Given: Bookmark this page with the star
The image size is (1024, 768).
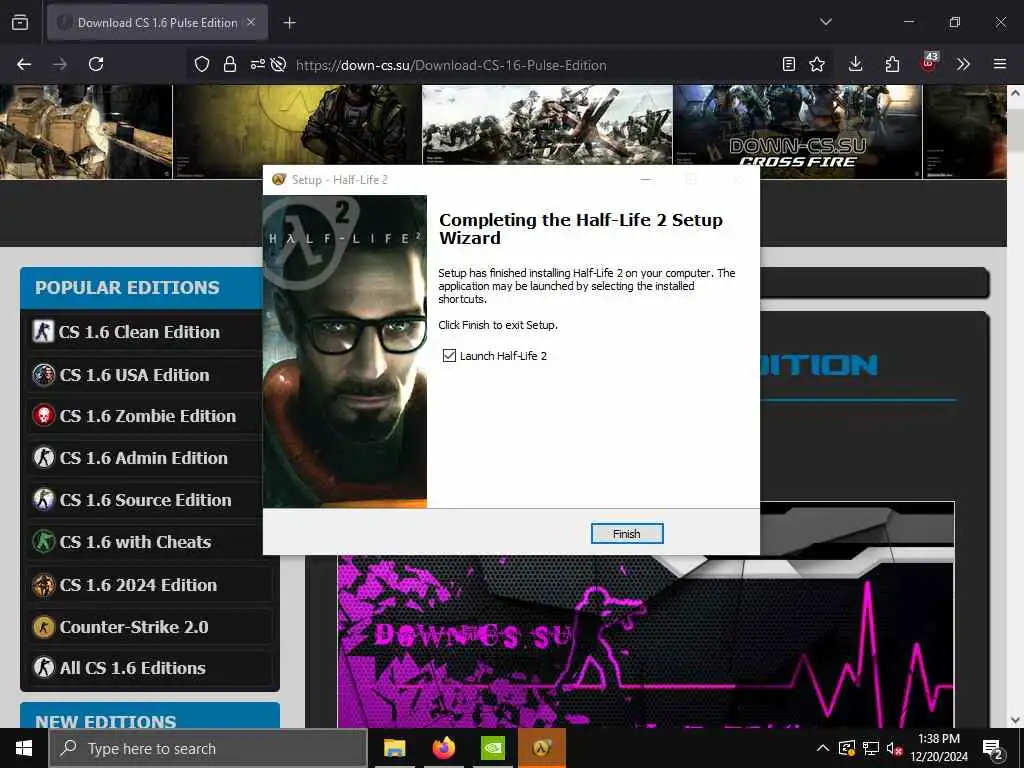Looking at the screenshot, I should (817, 64).
